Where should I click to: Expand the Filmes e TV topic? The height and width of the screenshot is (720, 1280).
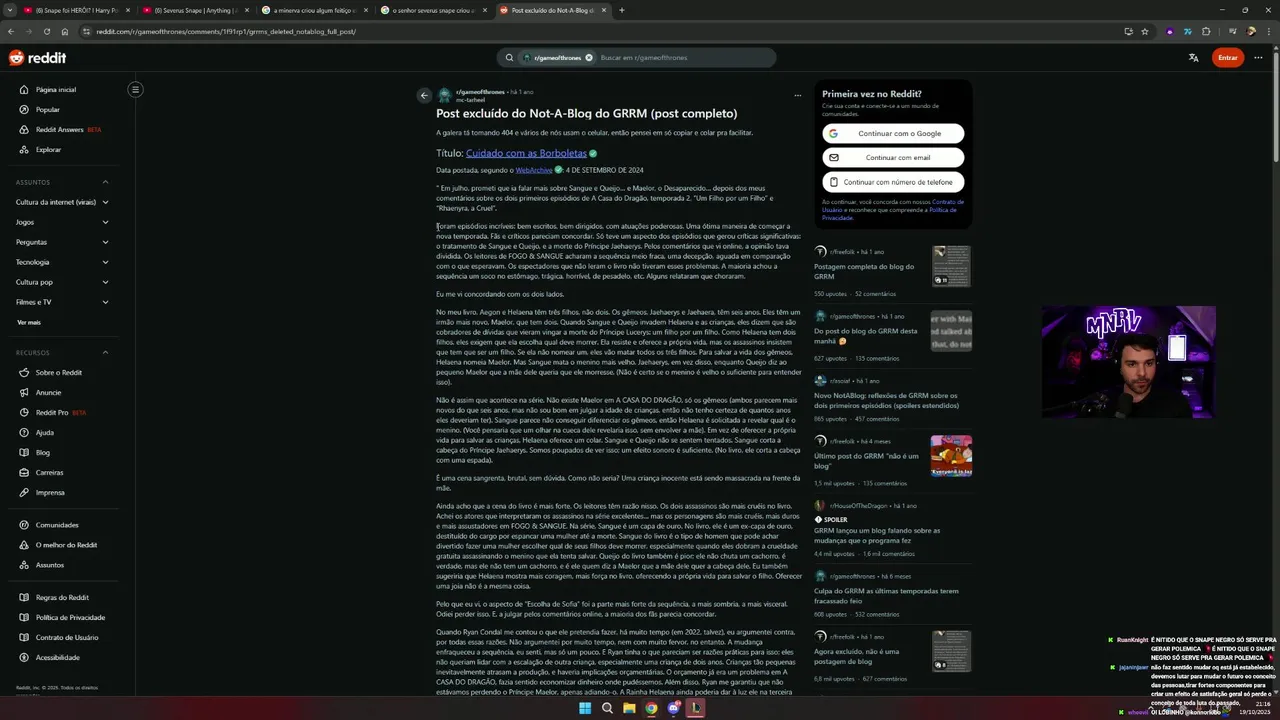click(x=62, y=302)
